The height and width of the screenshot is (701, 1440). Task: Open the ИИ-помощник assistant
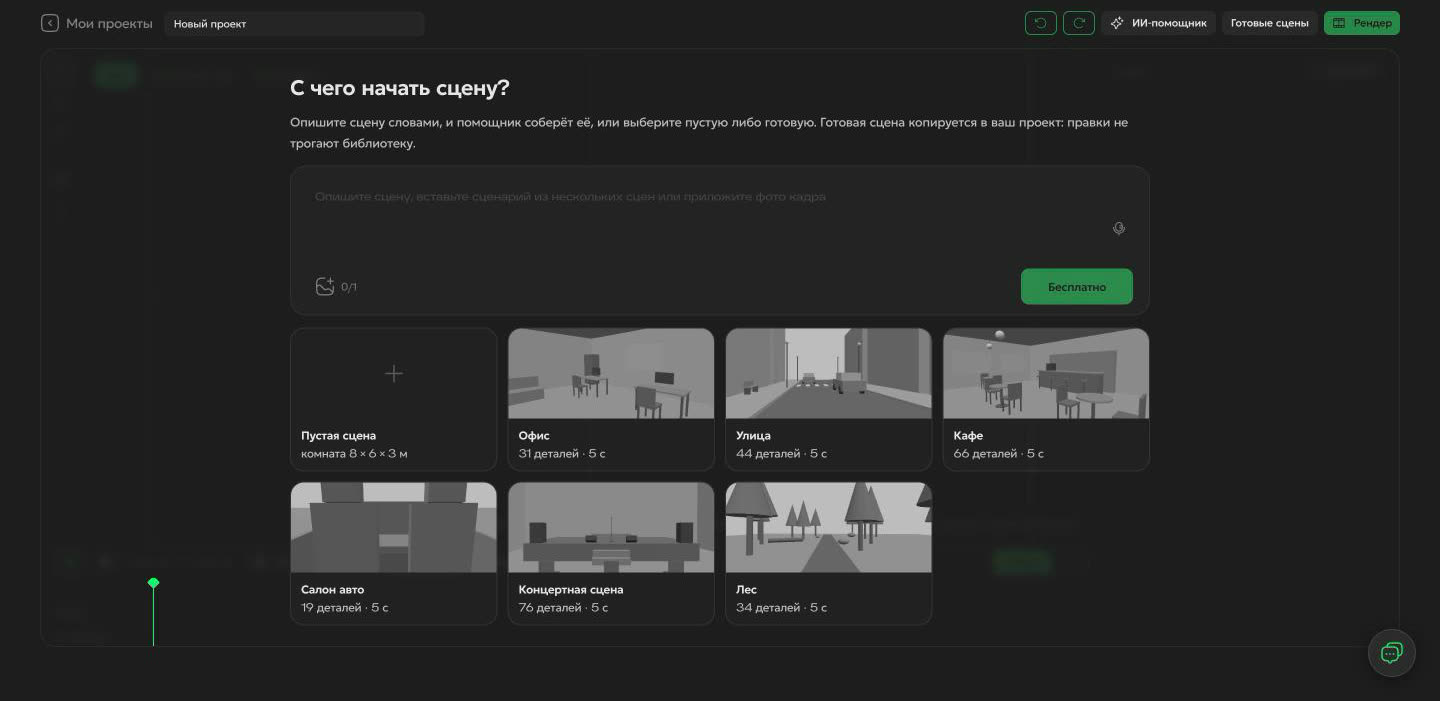(1159, 23)
